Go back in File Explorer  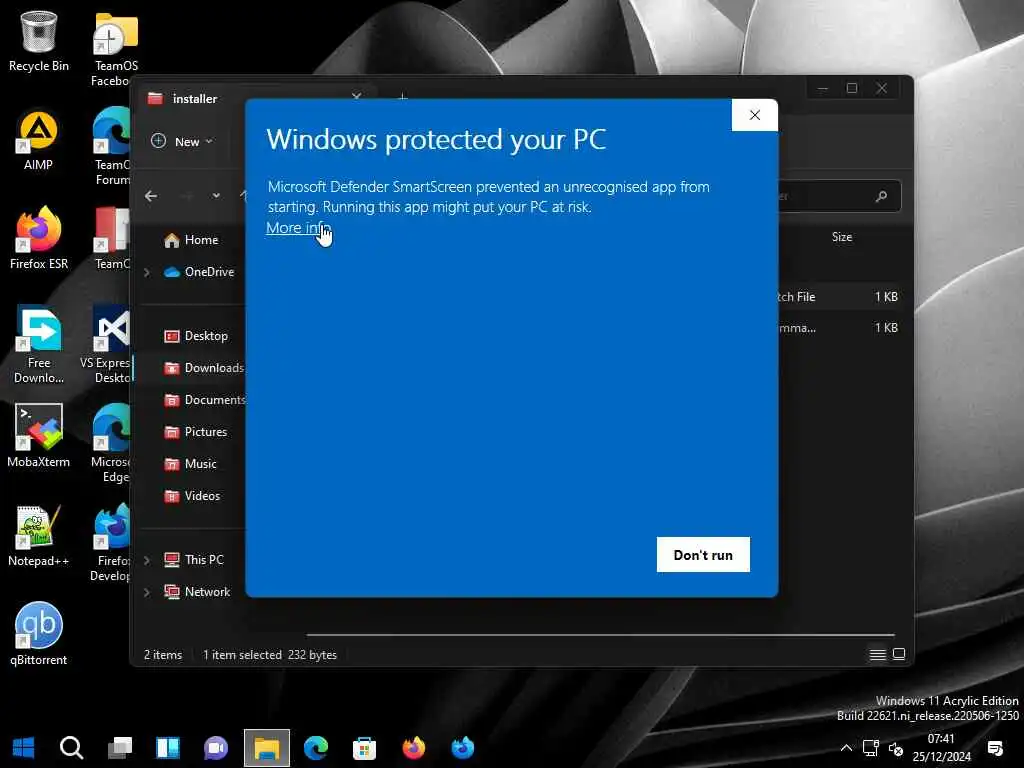pos(152,196)
